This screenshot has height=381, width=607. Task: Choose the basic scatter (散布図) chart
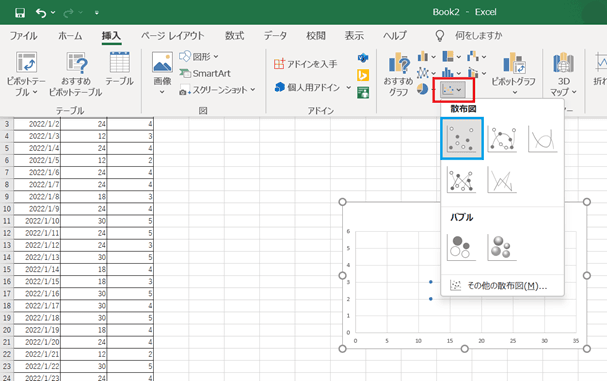pyautogui.click(x=462, y=139)
